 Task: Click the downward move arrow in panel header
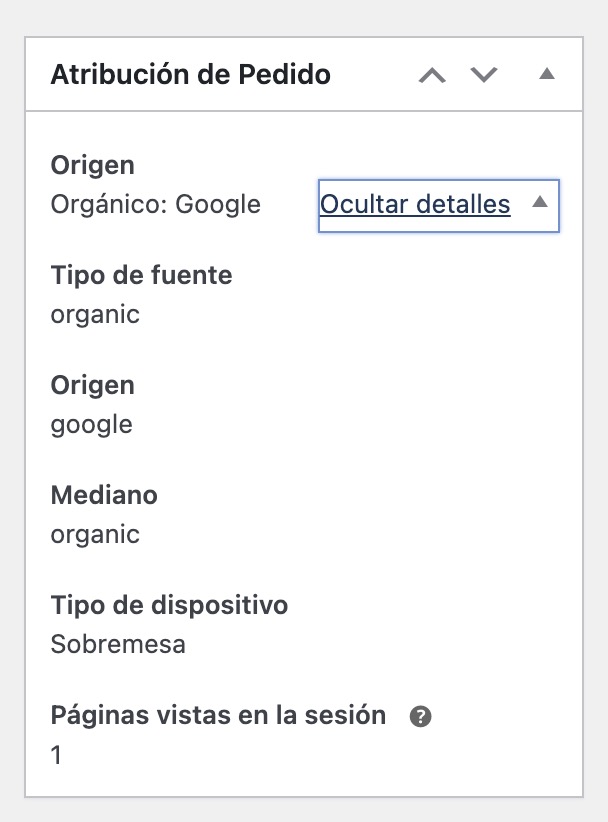(483, 74)
